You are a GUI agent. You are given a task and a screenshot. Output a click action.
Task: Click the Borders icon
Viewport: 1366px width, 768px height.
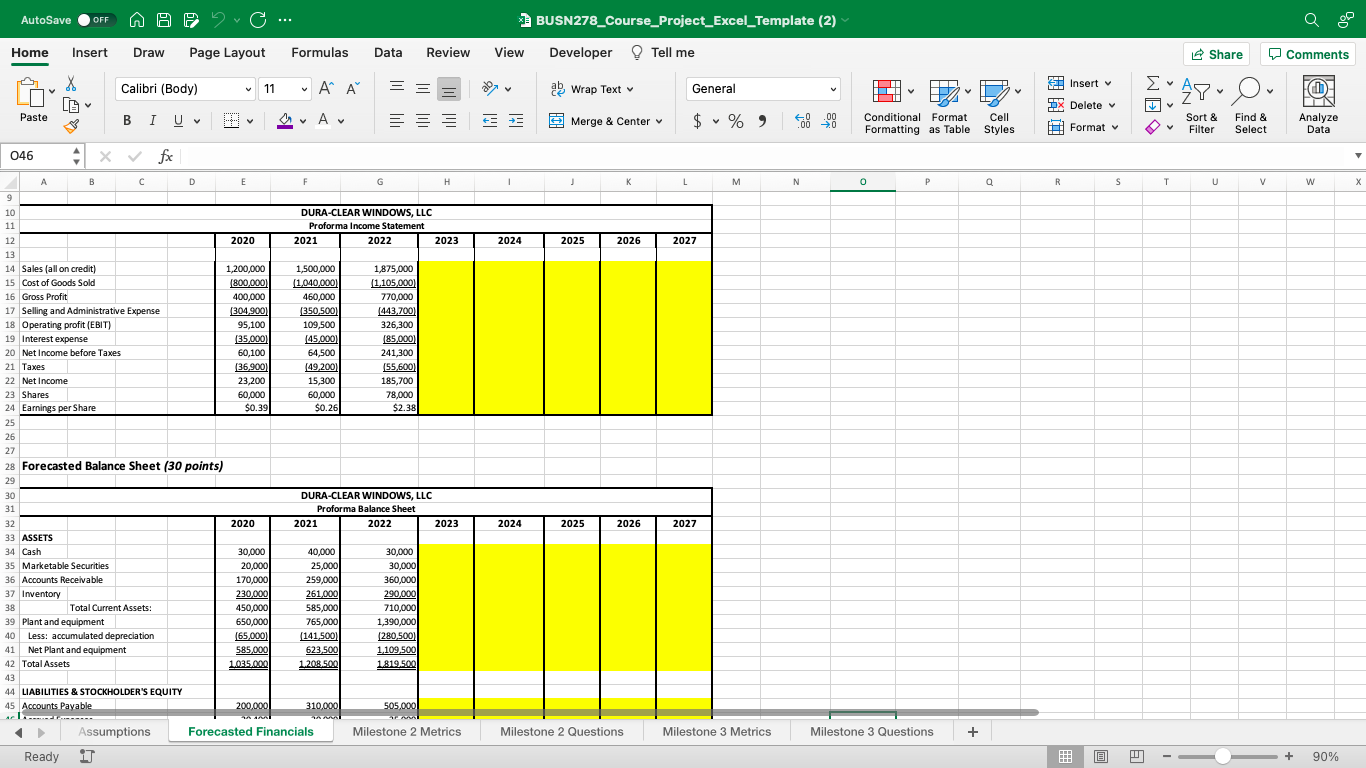(x=231, y=121)
